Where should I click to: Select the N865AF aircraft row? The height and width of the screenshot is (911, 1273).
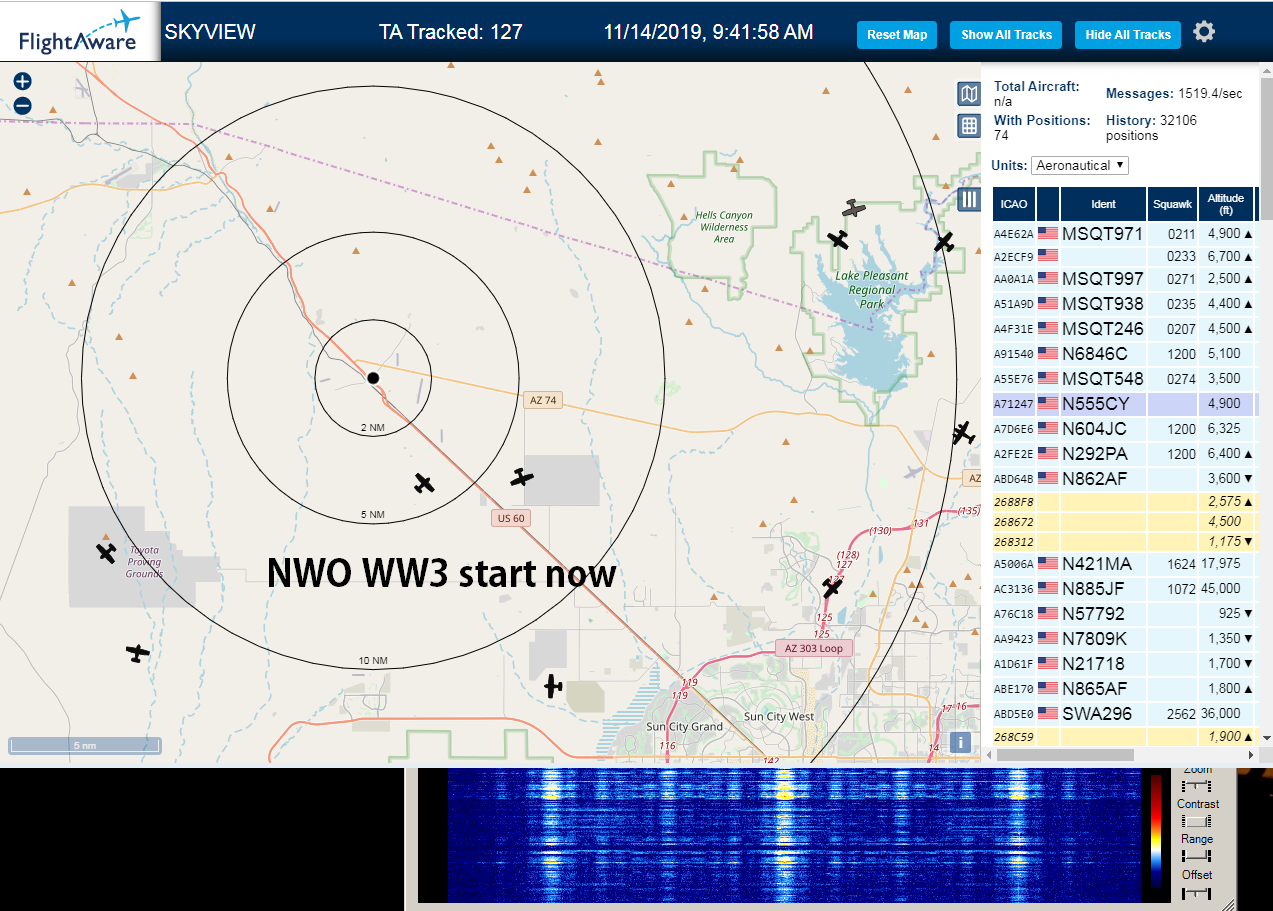(x=1124, y=688)
